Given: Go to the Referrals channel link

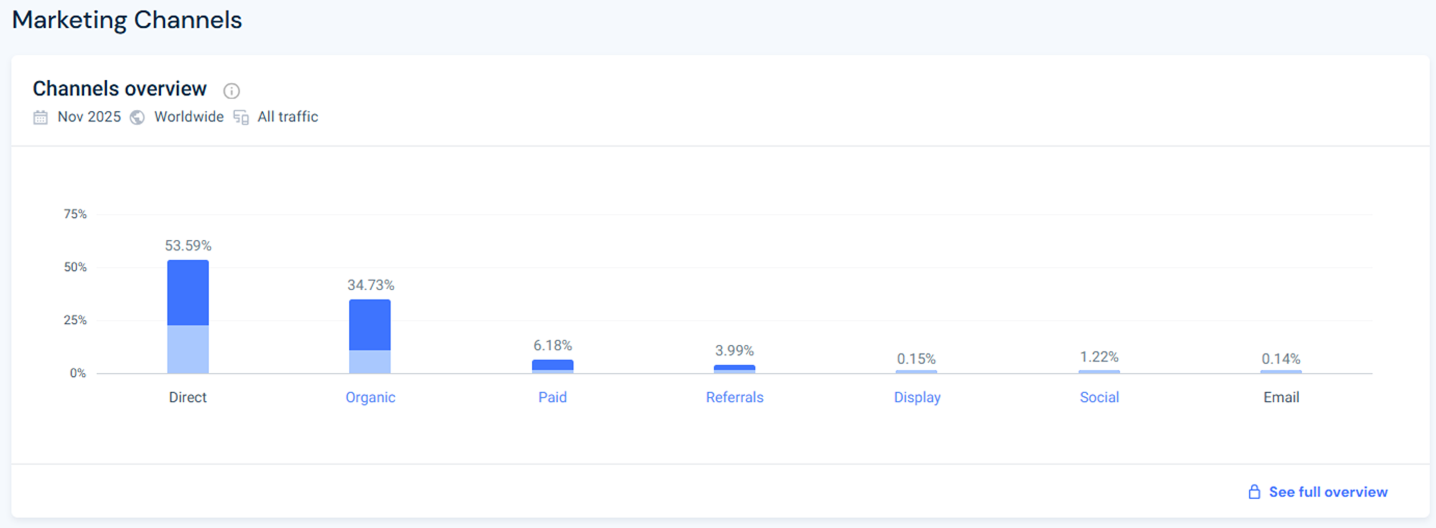Looking at the screenshot, I should coord(734,397).
